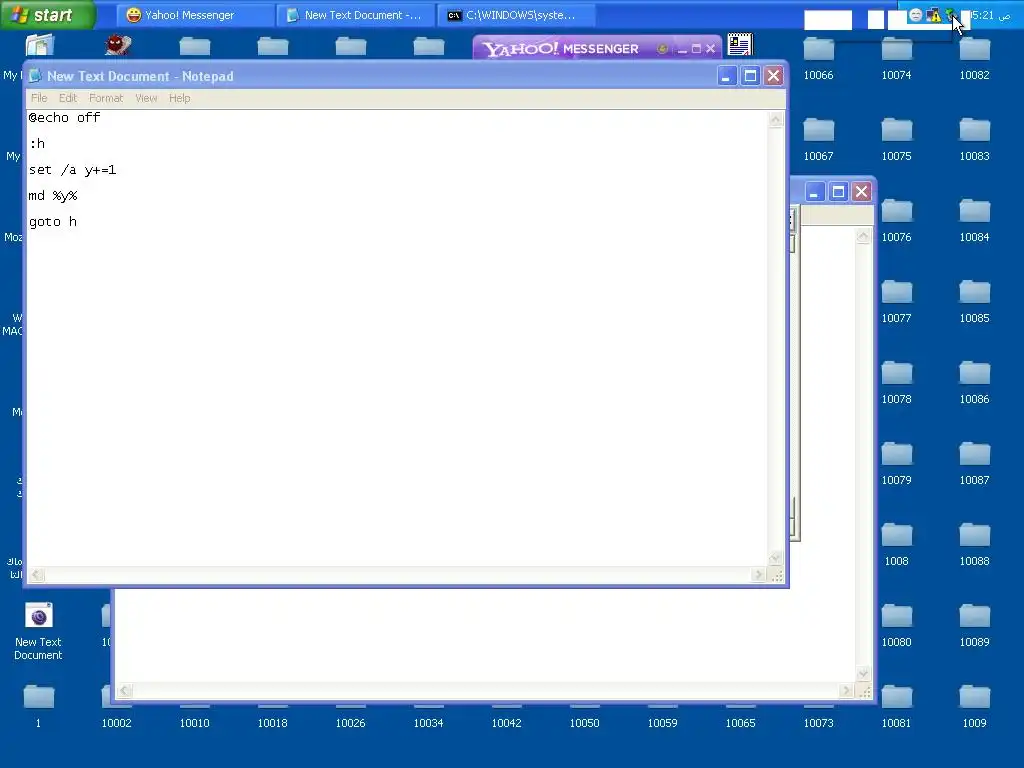Select the 10034 folder label
The image size is (1024, 768).
click(x=428, y=723)
